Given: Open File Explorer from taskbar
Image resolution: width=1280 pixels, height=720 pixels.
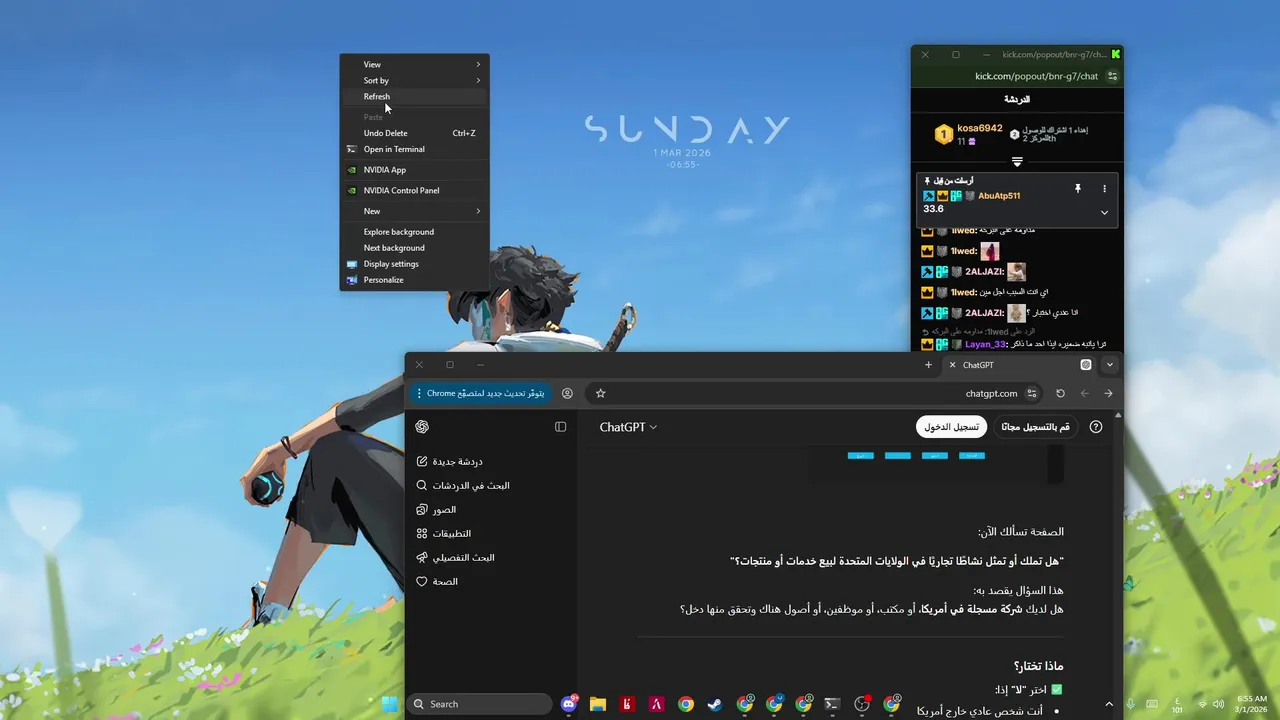Looking at the screenshot, I should (x=598, y=704).
